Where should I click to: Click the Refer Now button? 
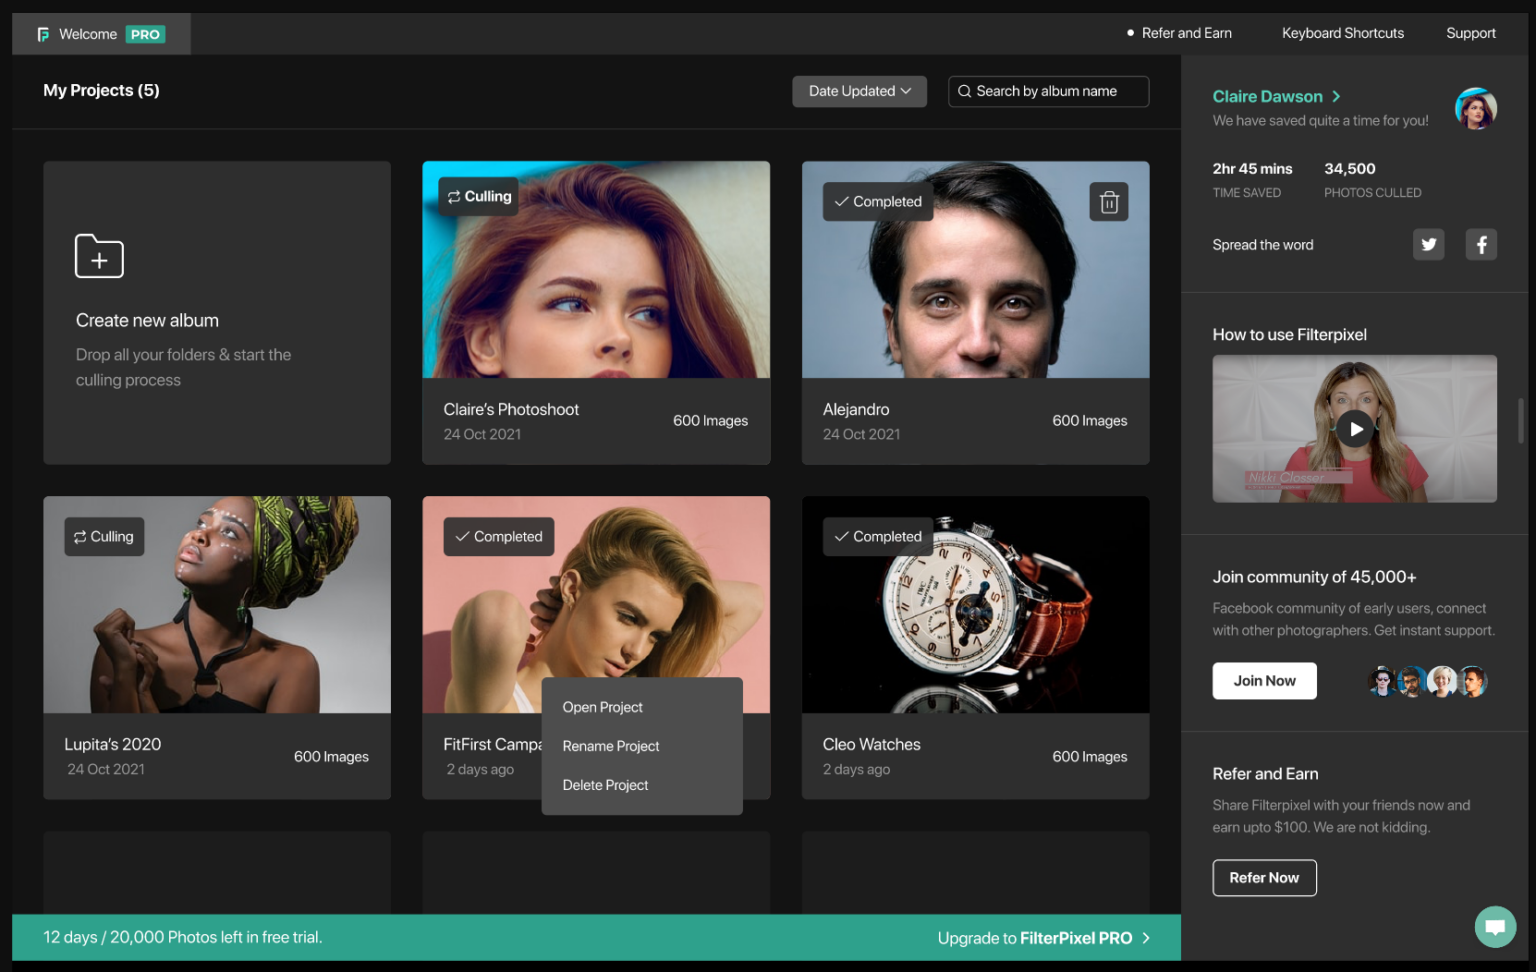click(1264, 877)
